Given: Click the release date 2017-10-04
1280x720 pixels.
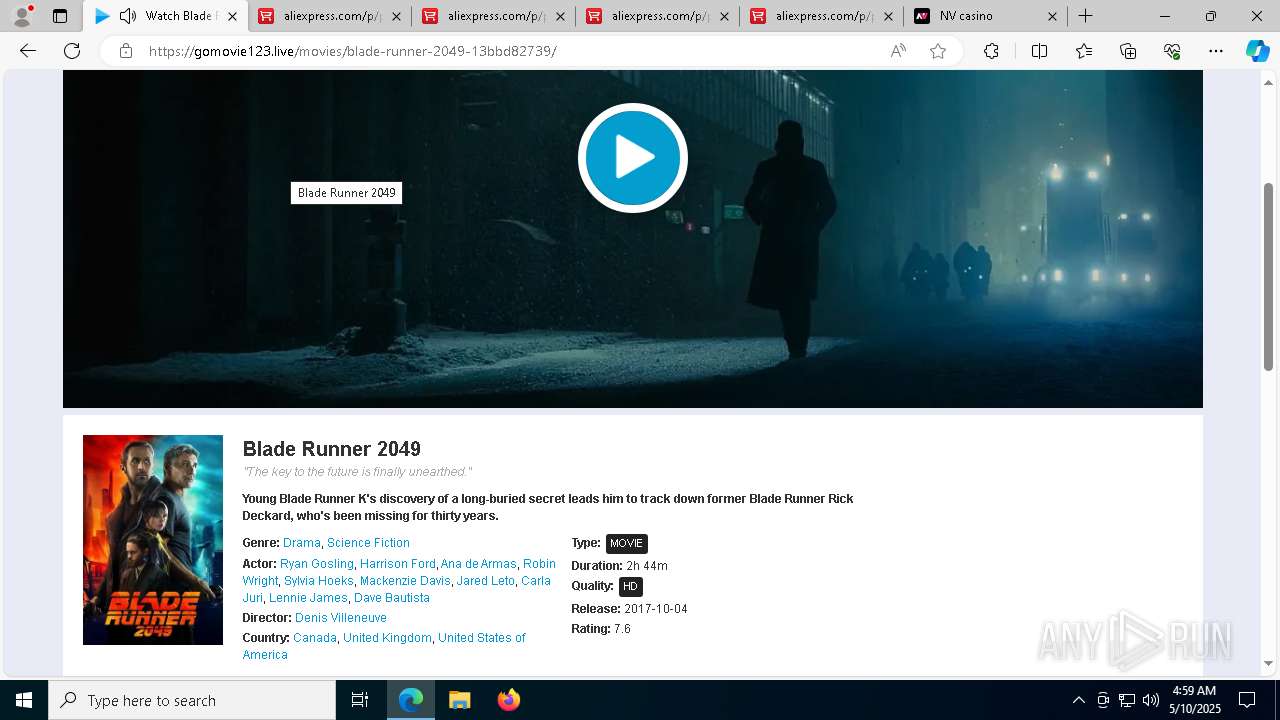Looking at the screenshot, I should 656,609.
